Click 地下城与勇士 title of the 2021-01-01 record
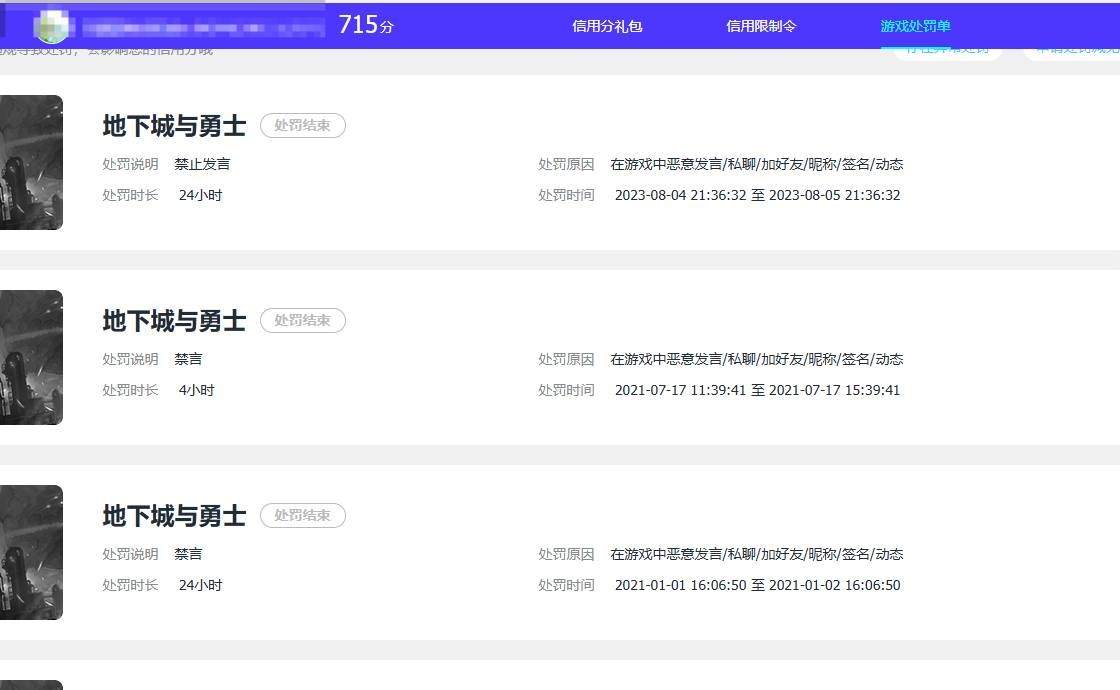Image resolution: width=1120 pixels, height=690 pixels. point(174,516)
